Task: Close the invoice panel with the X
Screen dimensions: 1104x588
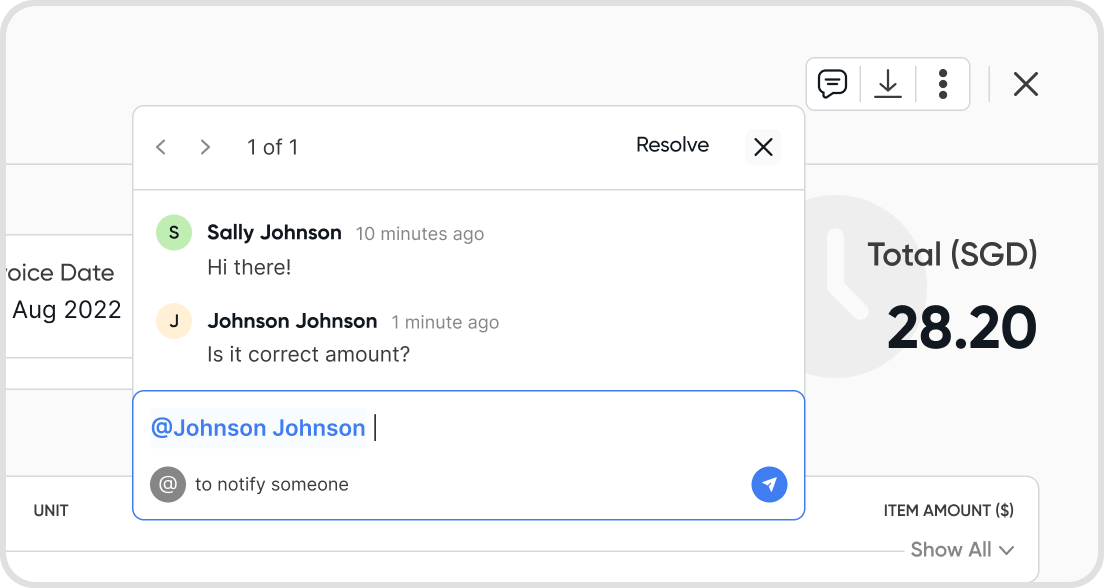Action: tap(1025, 84)
